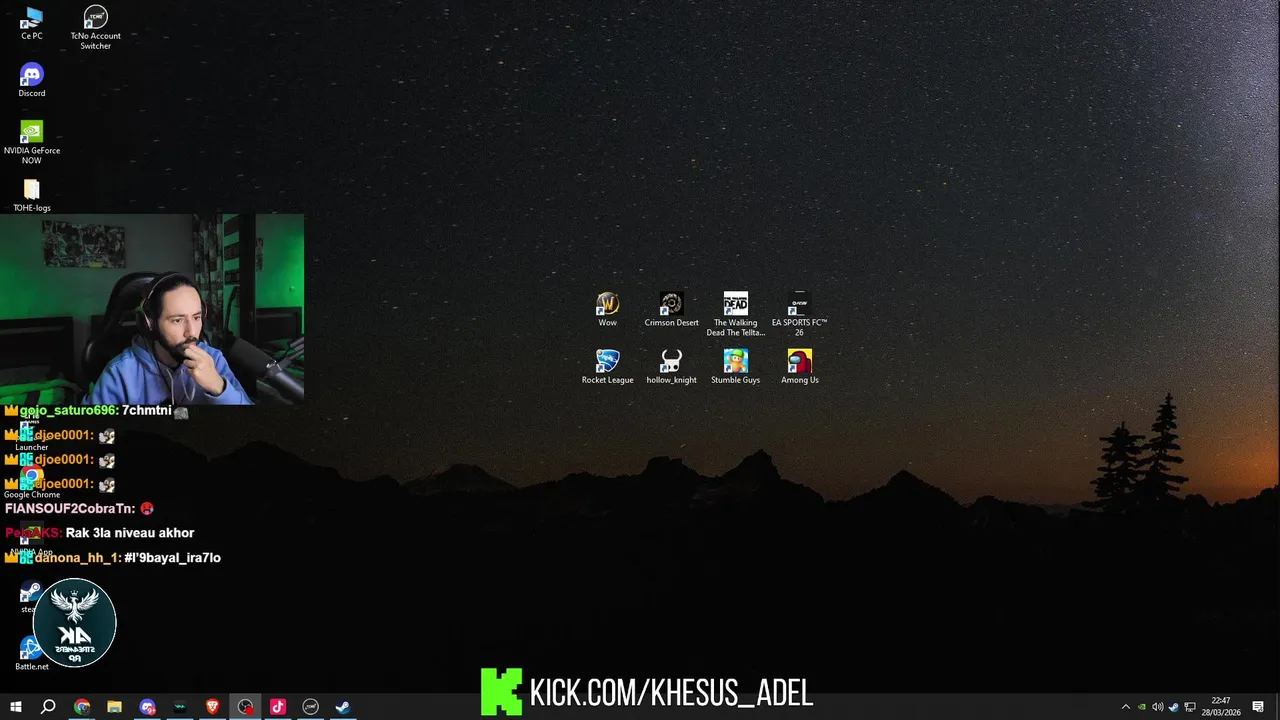Click the Steam system tray icon
This screenshot has height=720, width=1280.
click(1173, 707)
